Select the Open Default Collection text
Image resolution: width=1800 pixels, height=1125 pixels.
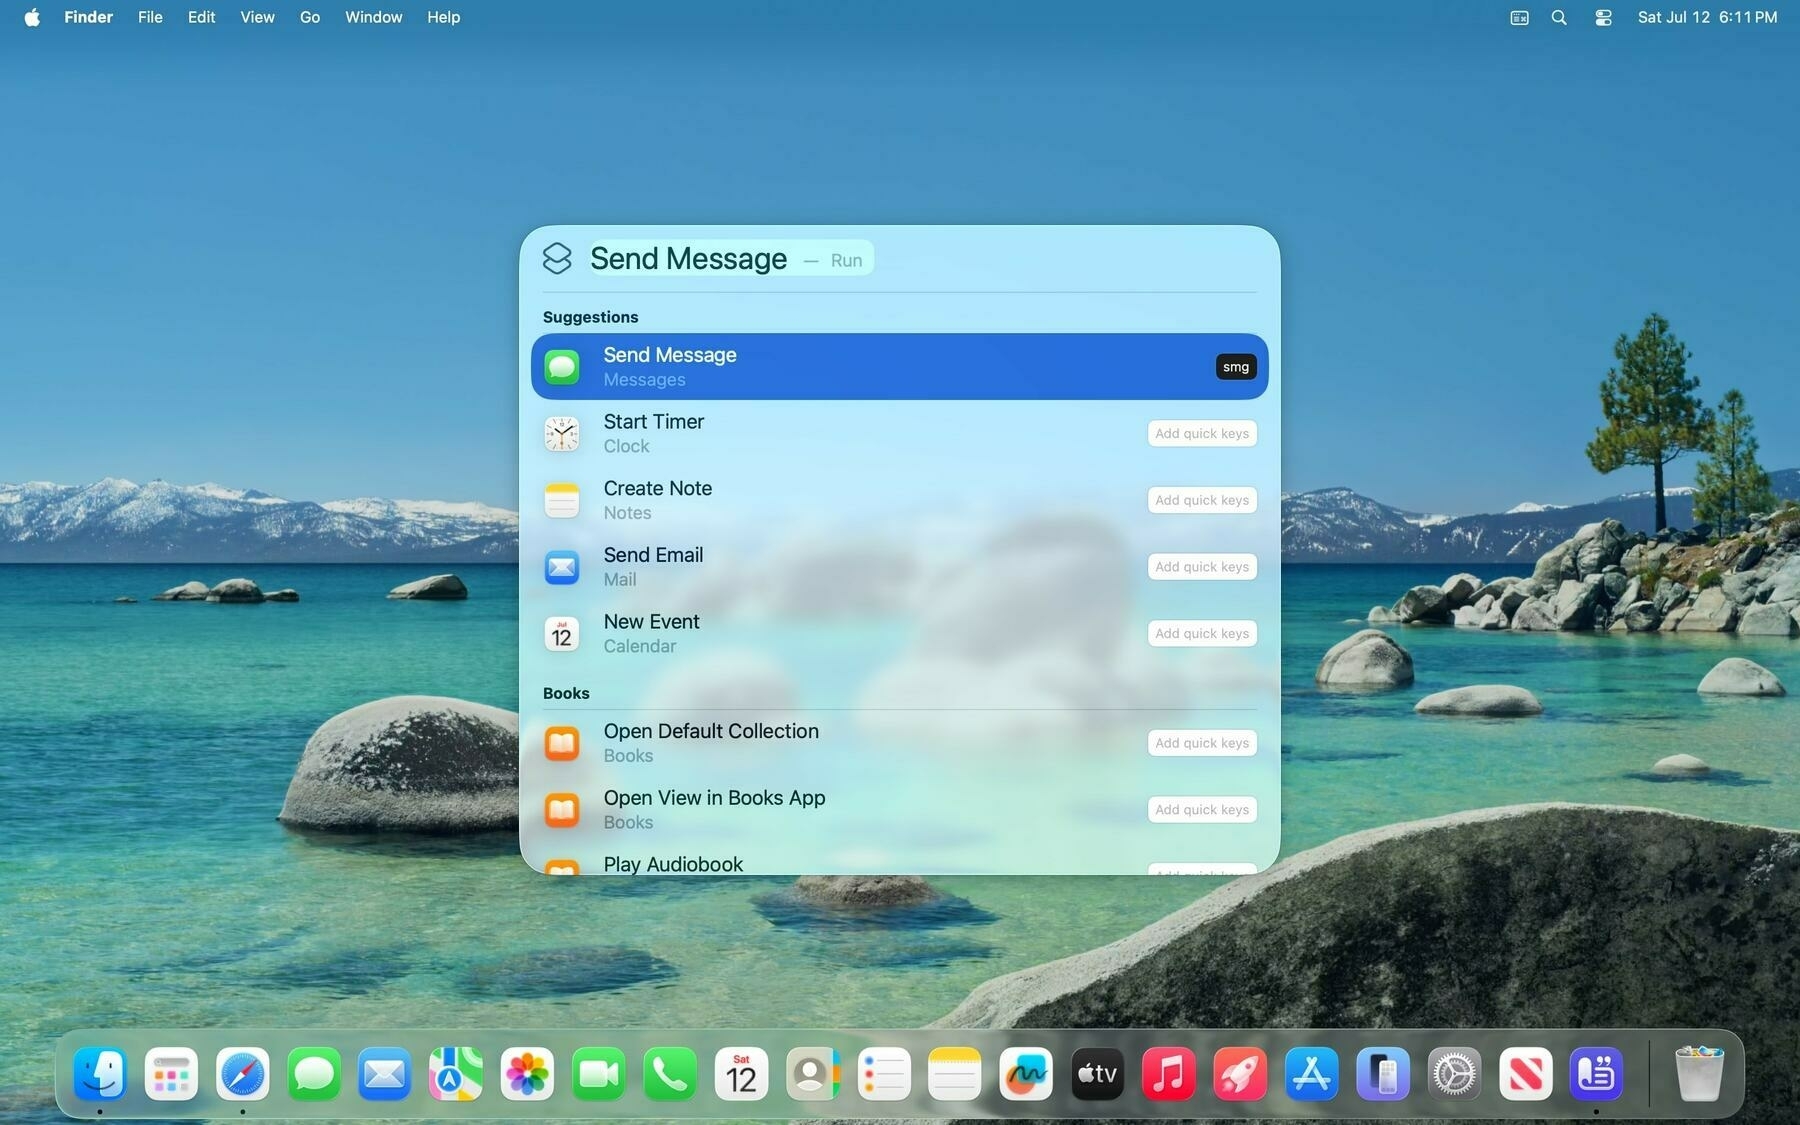click(711, 731)
